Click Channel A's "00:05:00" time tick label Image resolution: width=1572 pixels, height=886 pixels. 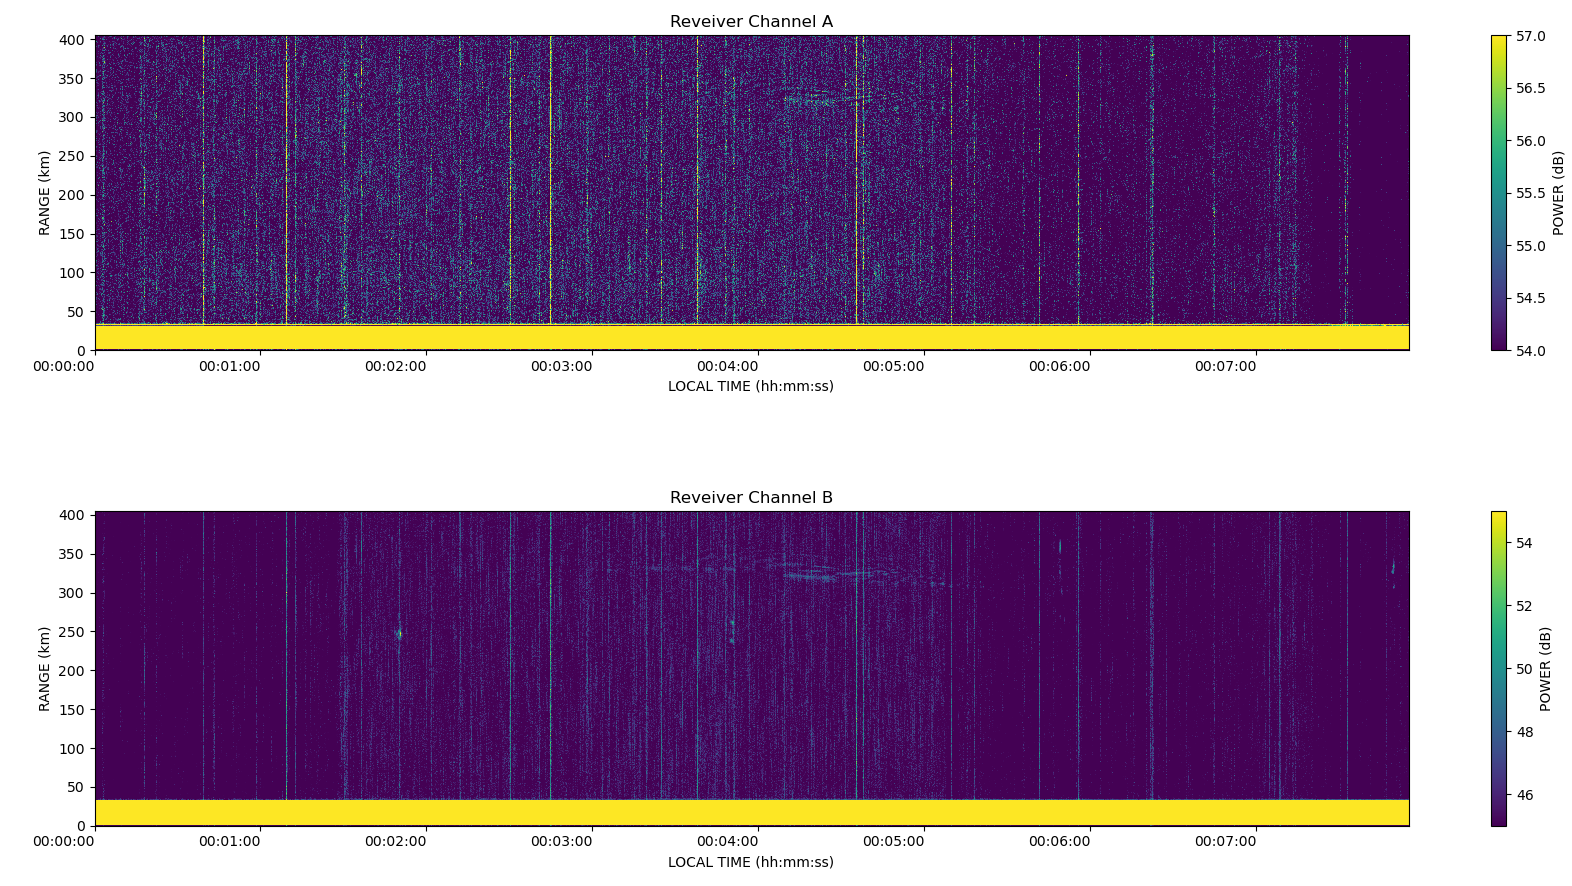click(x=893, y=366)
